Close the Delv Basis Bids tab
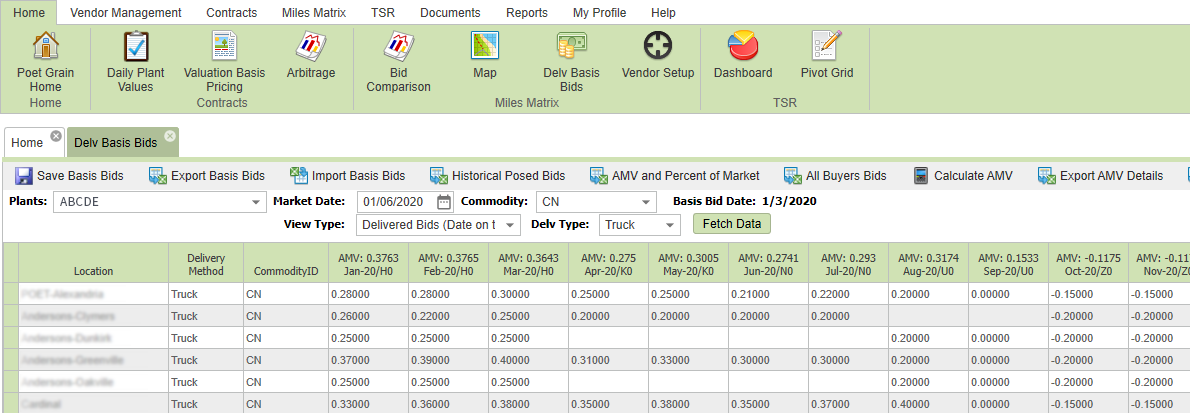The height and width of the screenshot is (413, 1190). point(170,136)
